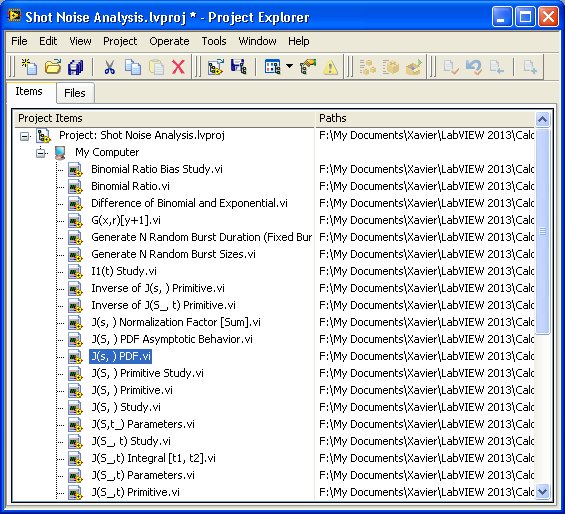Select J(S_,t) Integral [t1, t2].vi

tap(154, 458)
